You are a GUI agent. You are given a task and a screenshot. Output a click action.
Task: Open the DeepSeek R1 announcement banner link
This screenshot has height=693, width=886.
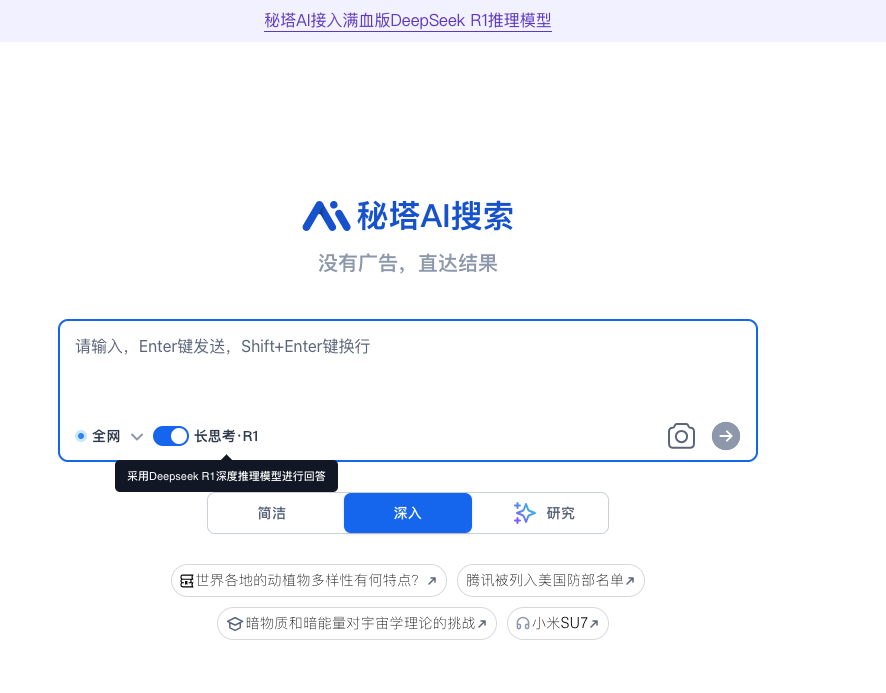tap(408, 20)
